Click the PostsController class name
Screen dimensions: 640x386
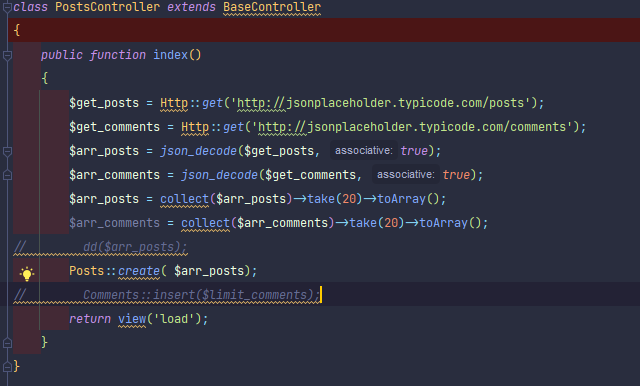(x=107, y=7)
